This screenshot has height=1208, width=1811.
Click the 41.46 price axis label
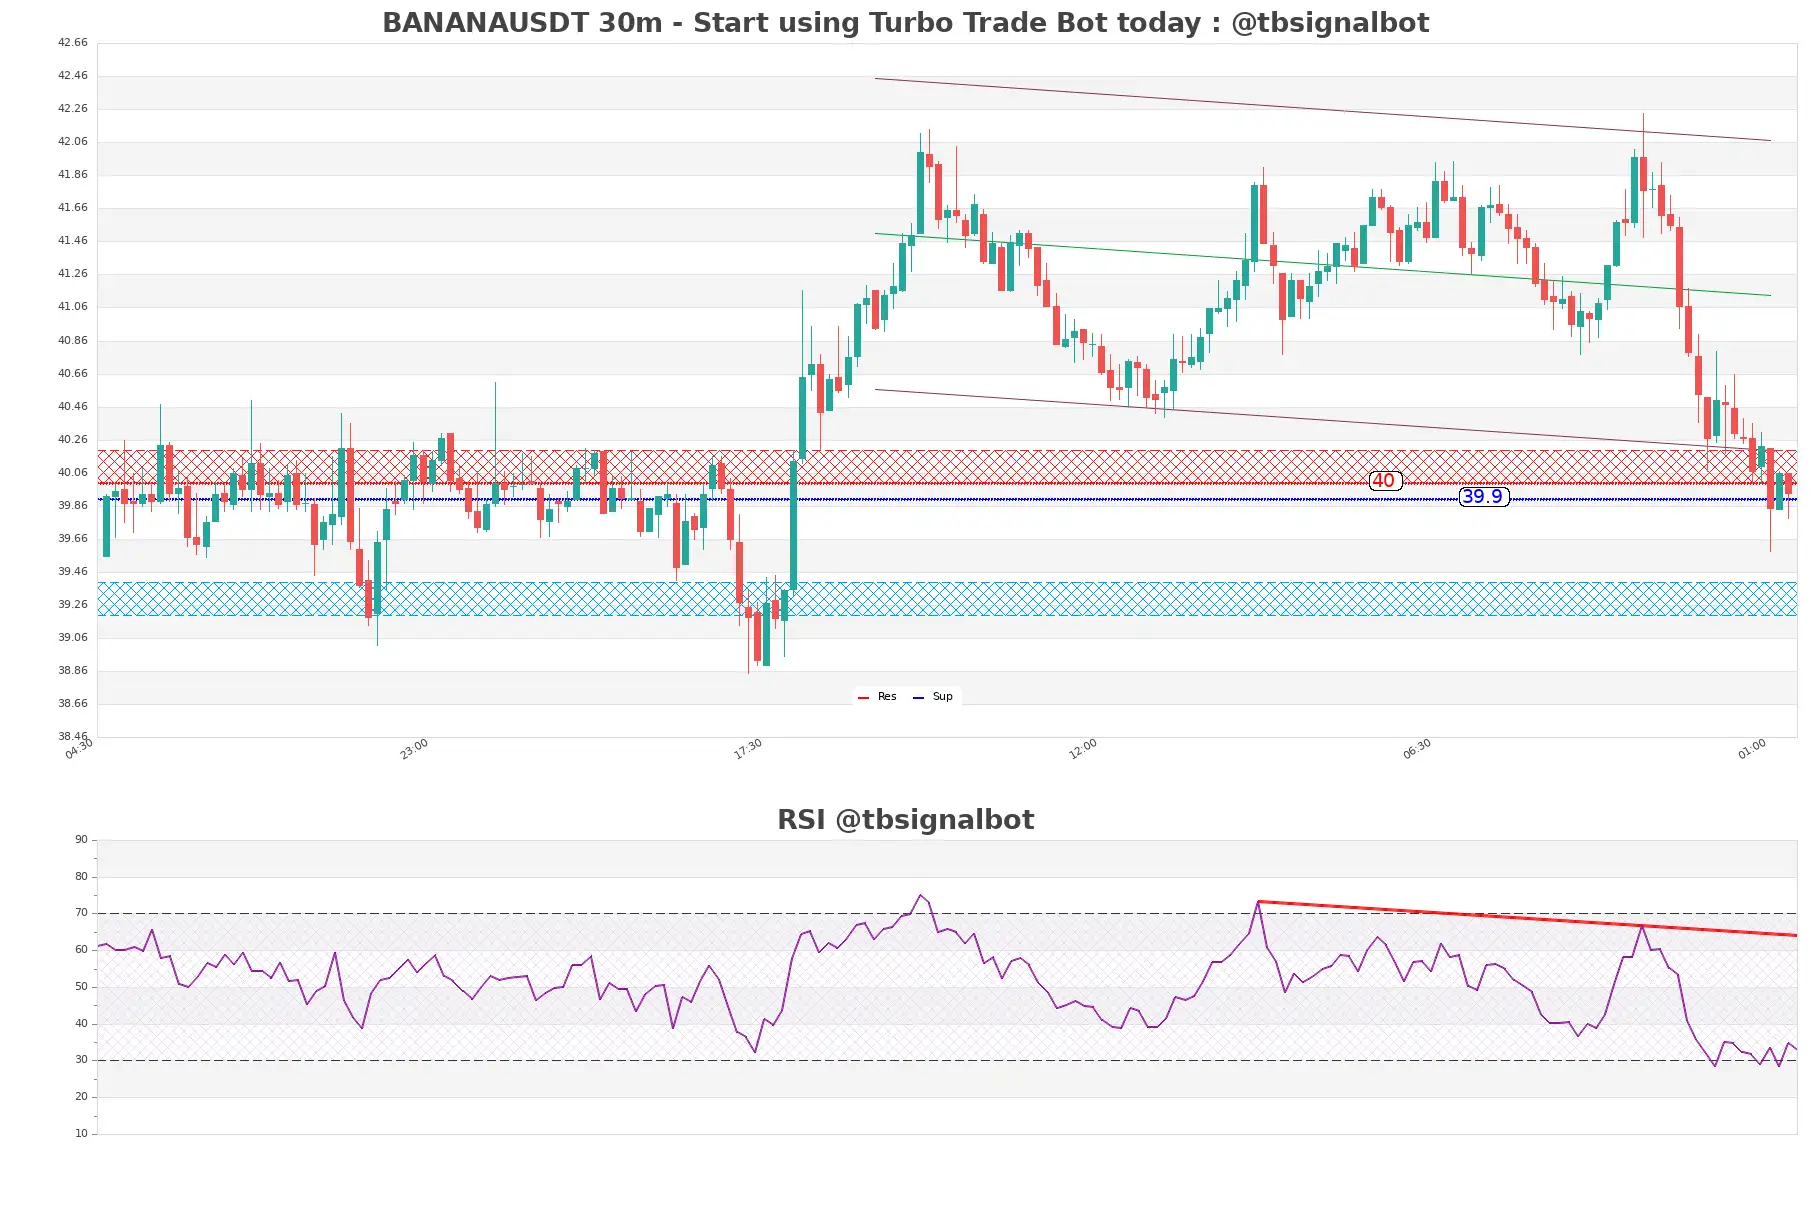pos(72,241)
